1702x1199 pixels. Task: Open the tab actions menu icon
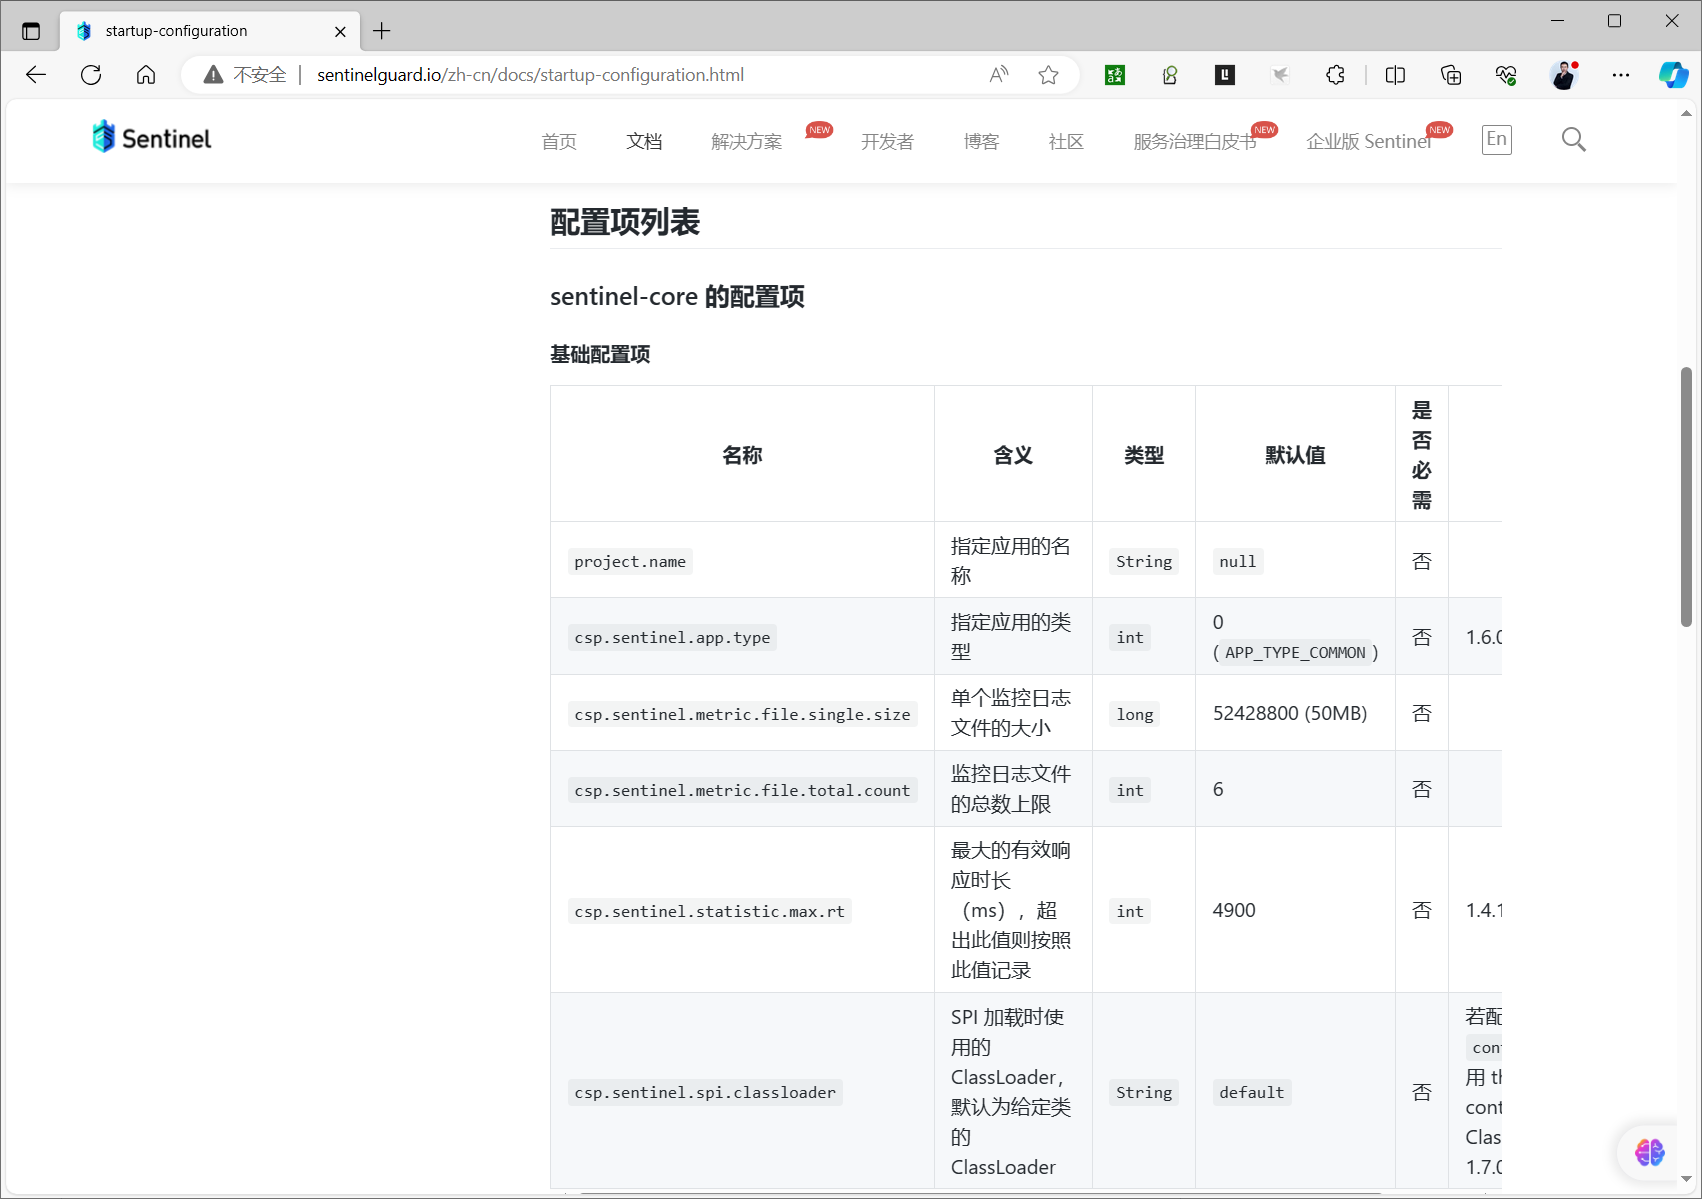tap(31, 31)
